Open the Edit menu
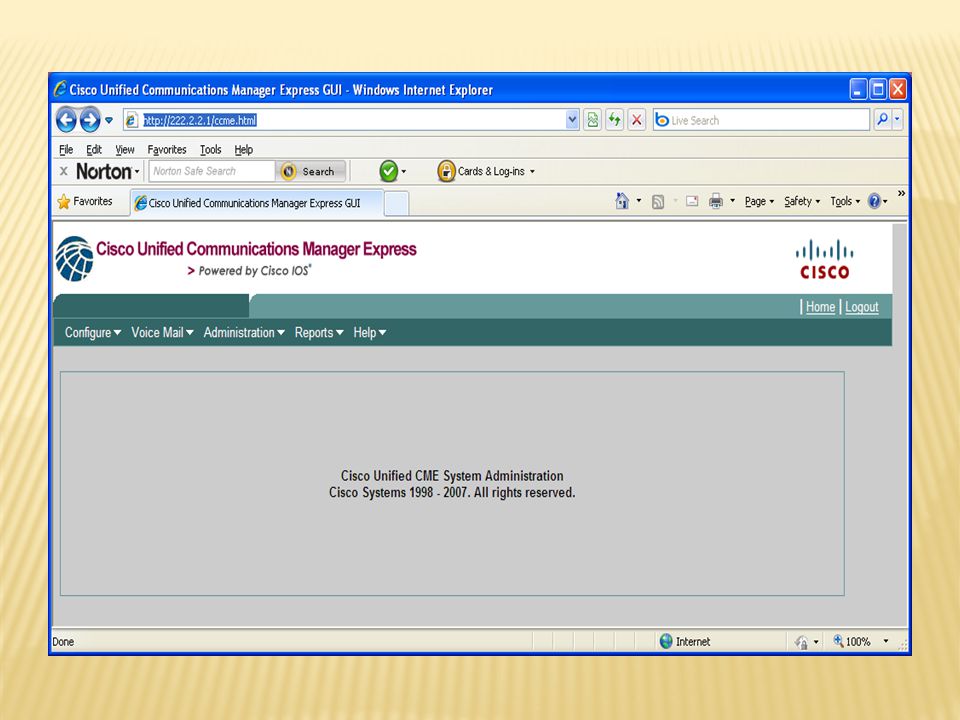Screen dimensions: 960x720 pos(94,149)
